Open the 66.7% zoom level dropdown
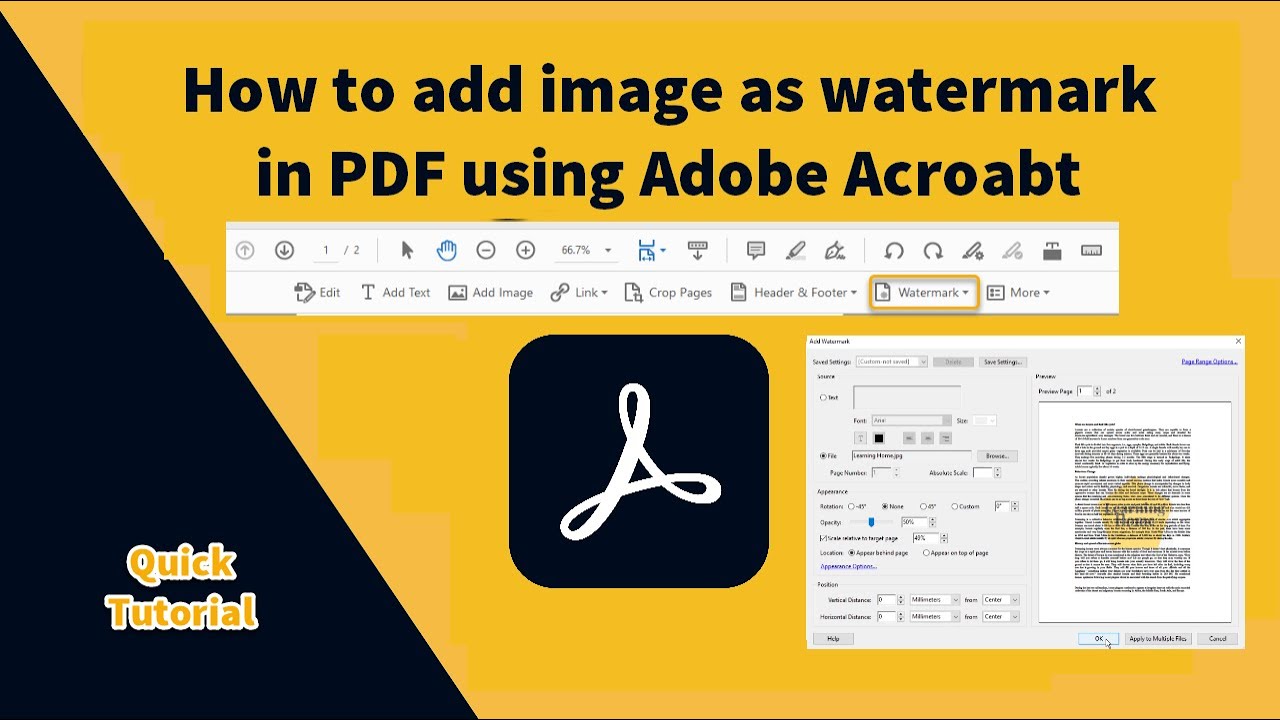This screenshot has height=720, width=1280. (586, 250)
